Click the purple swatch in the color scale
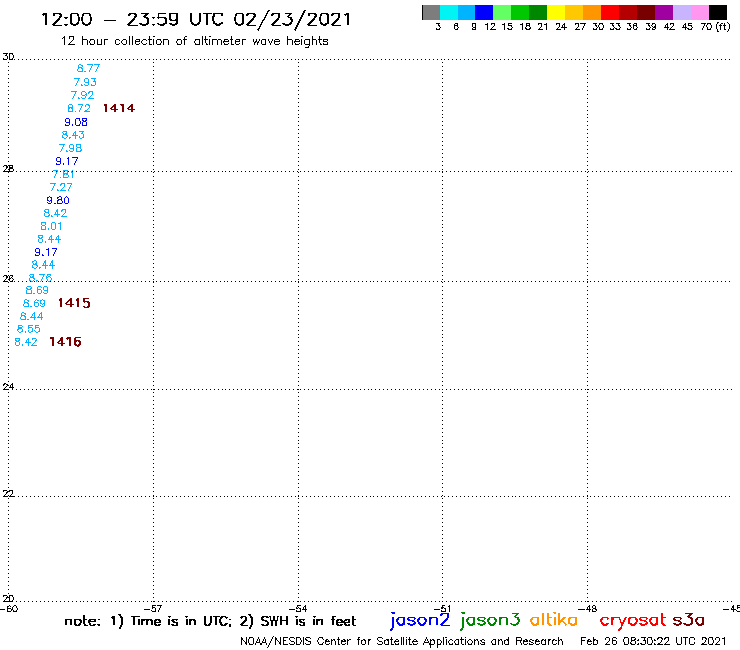 tap(664, 12)
